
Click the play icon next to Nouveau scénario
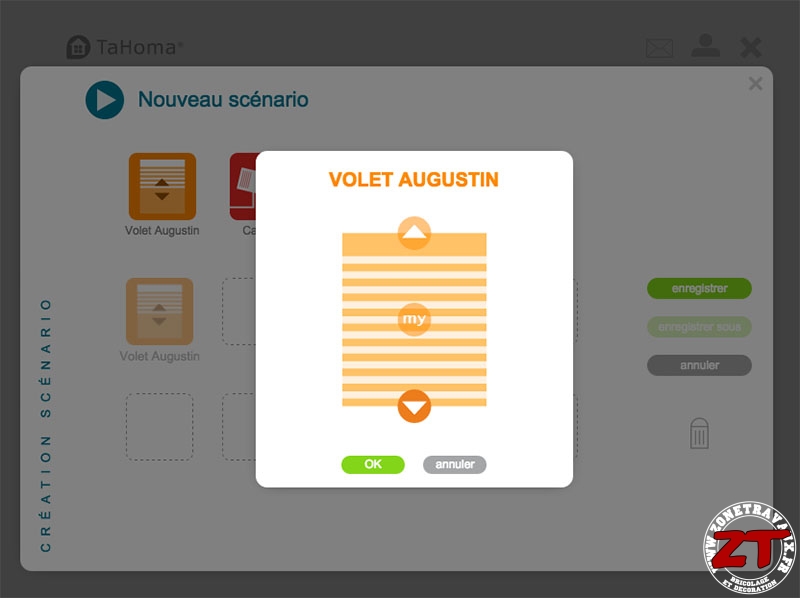click(x=105, y=100)
